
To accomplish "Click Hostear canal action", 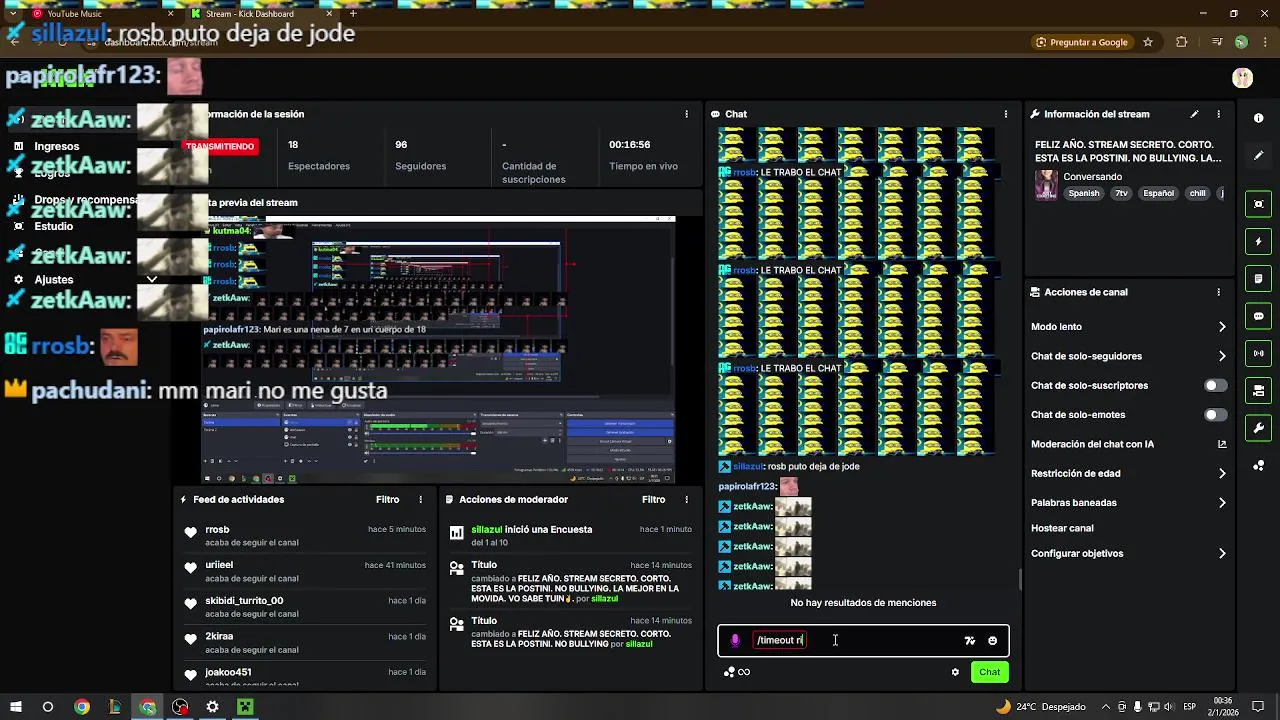I will (x=1062, y=528).
